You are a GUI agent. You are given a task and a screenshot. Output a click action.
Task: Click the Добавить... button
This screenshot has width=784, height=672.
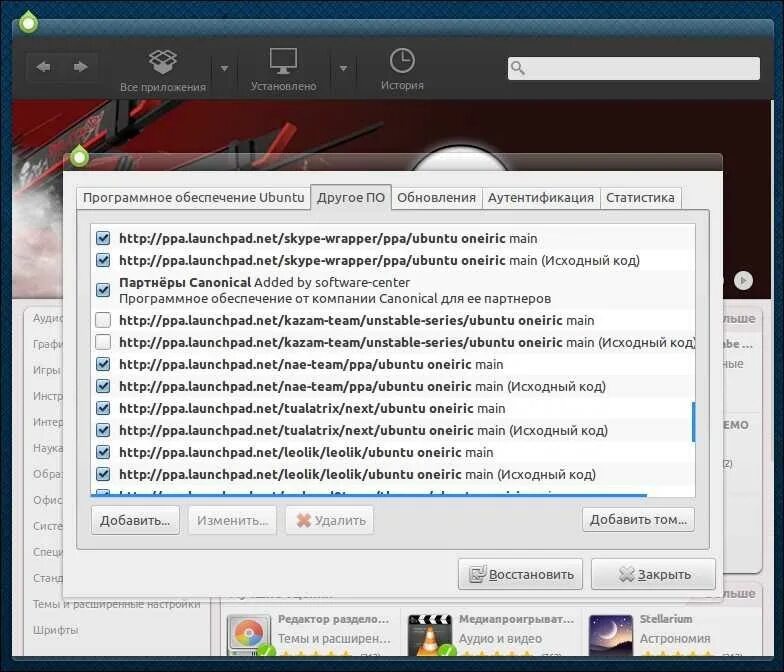pyautogui.click(x=135, y=520)
